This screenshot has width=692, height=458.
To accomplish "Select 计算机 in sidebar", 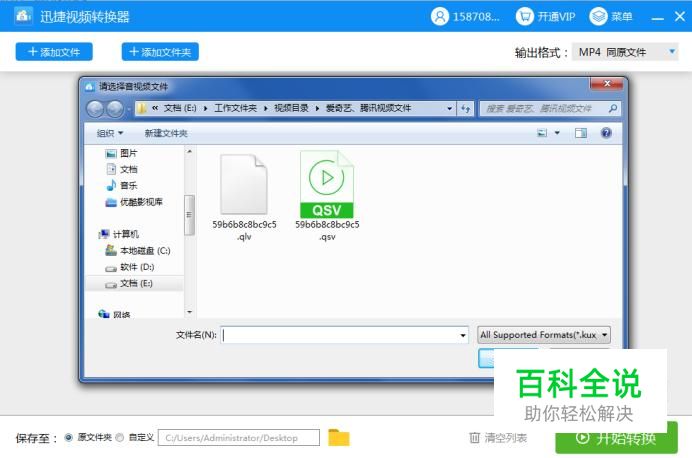I will pyautogui.click(x=118, y=234).
